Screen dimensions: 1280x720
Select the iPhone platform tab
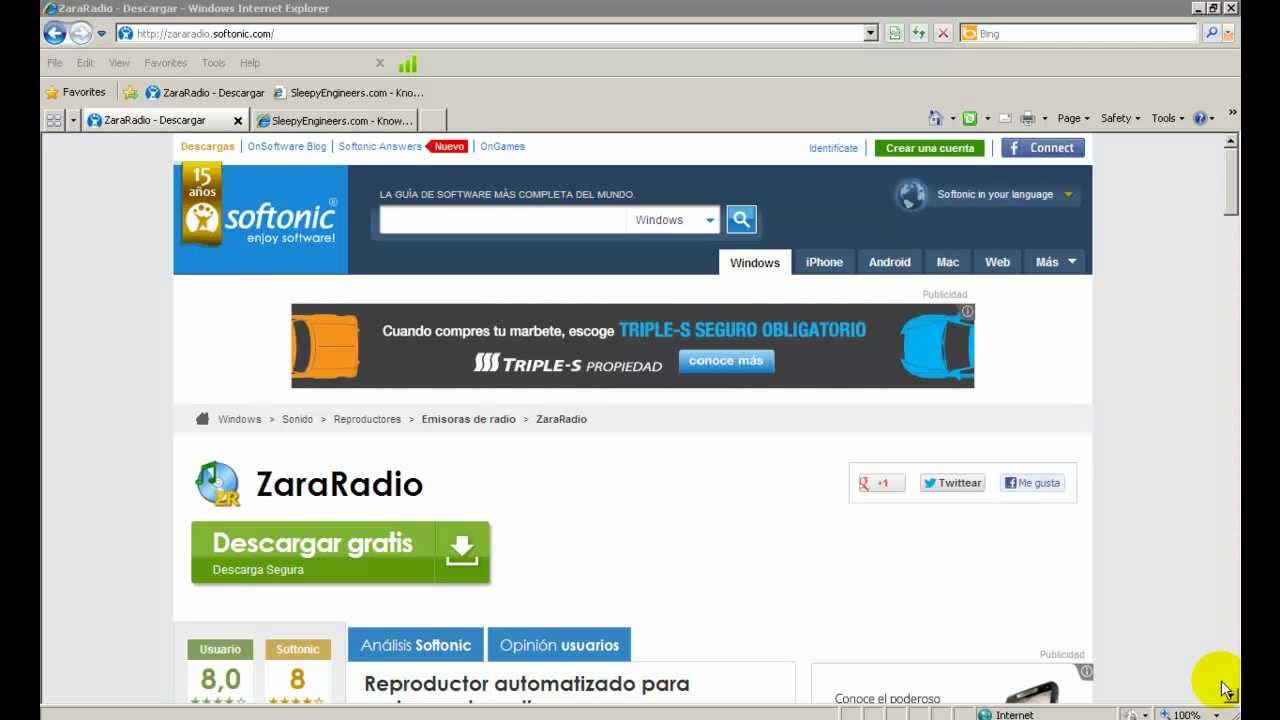click(824, 262)
